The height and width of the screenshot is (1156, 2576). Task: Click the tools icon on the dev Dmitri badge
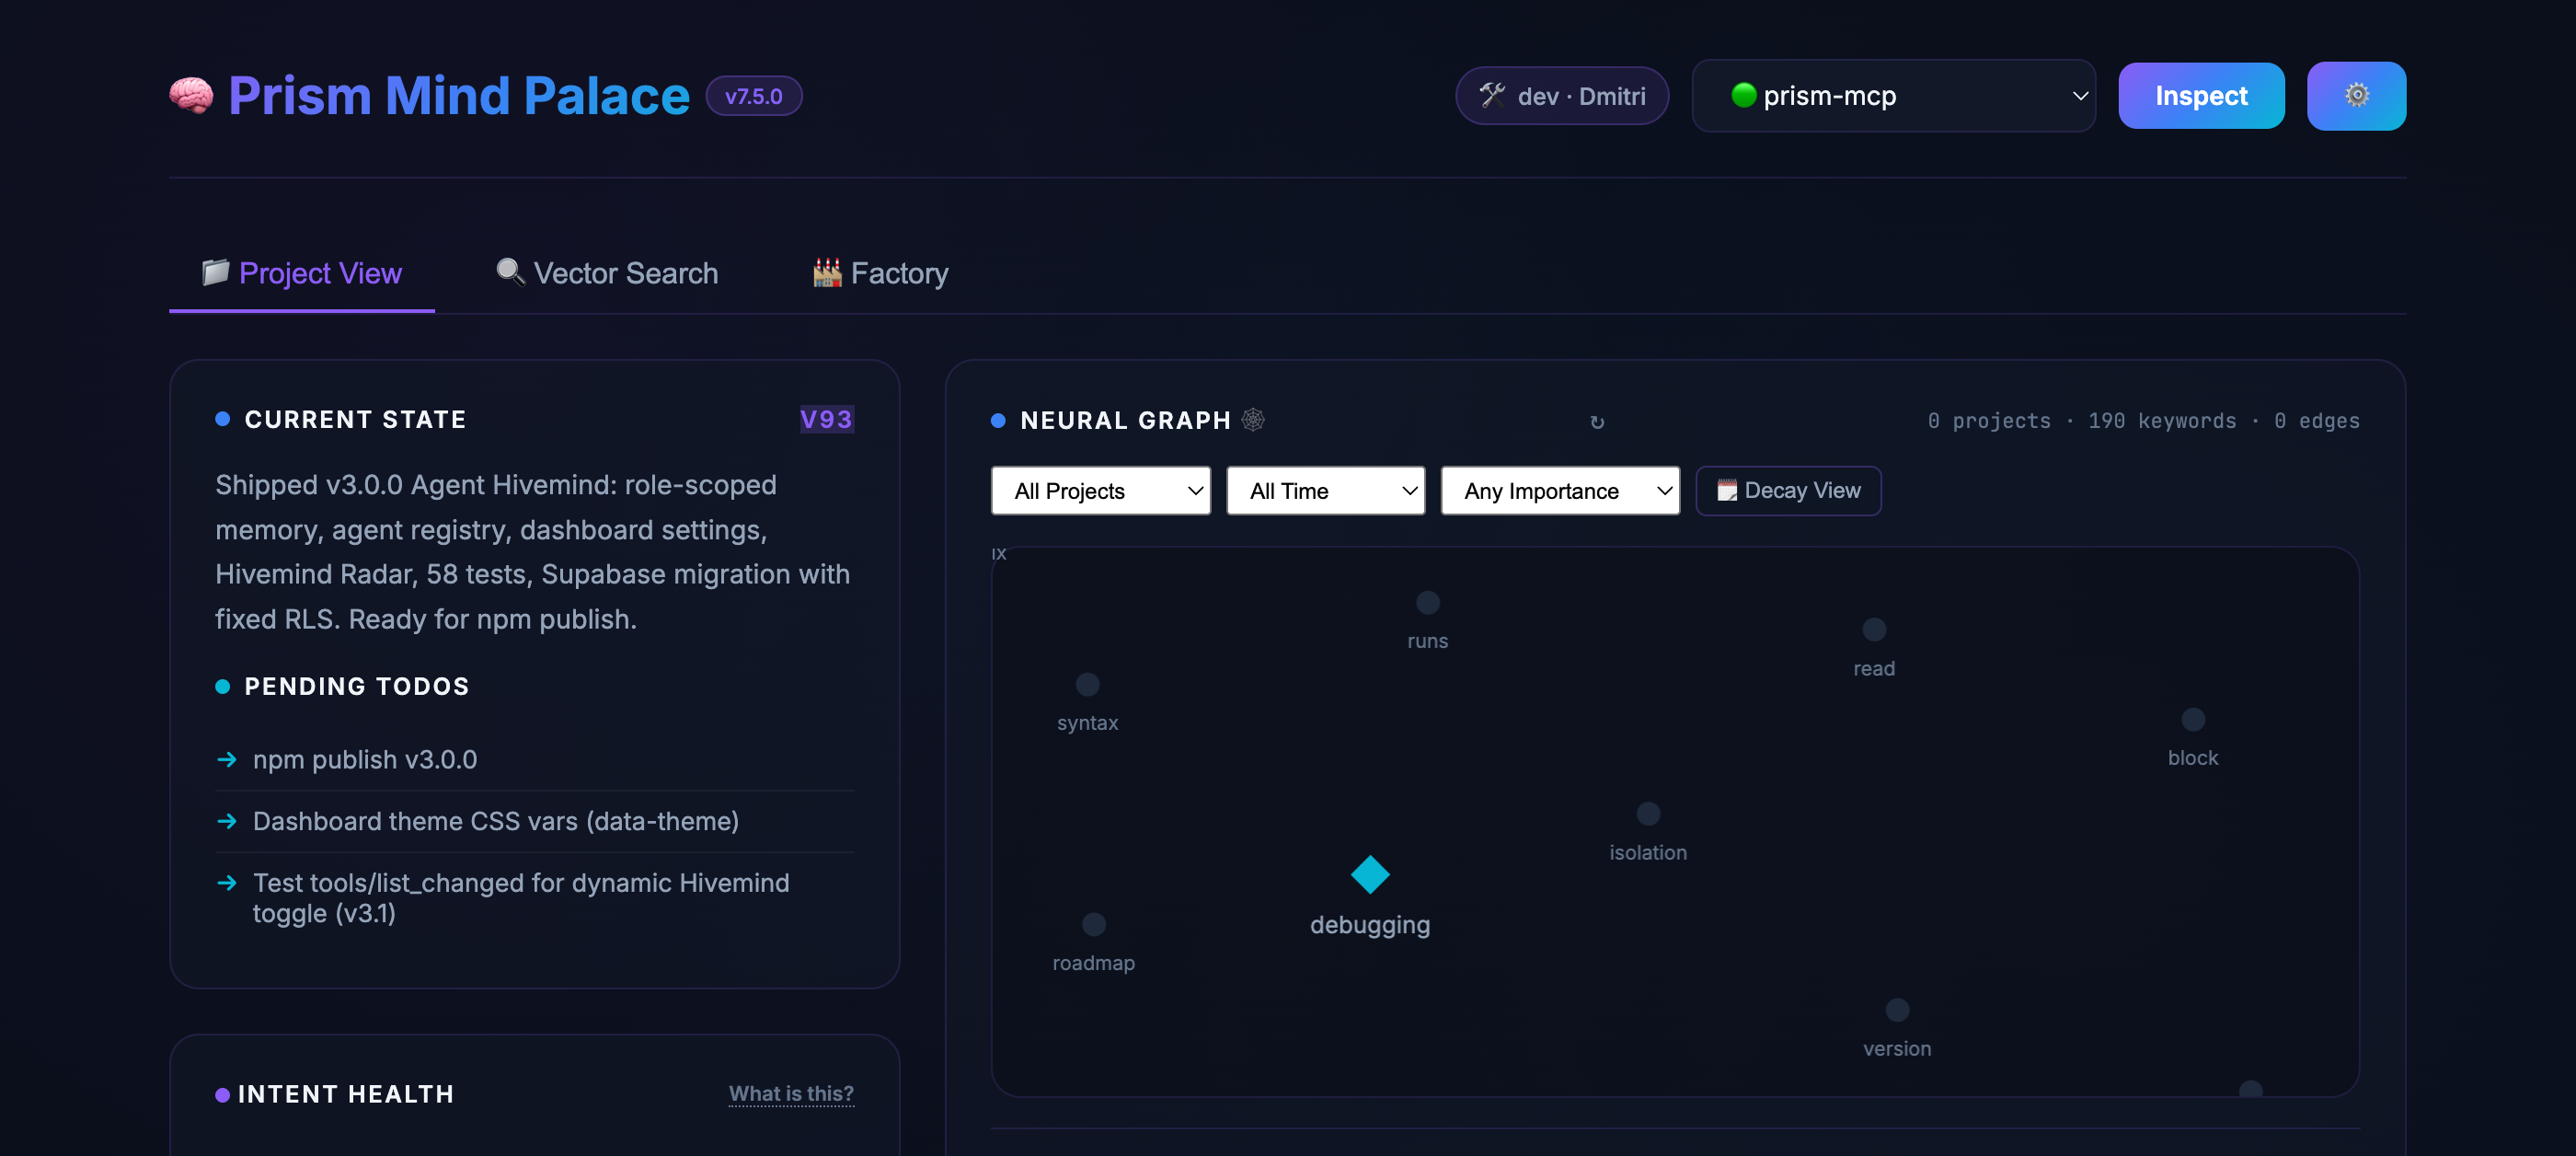(x=1492, y=95)
